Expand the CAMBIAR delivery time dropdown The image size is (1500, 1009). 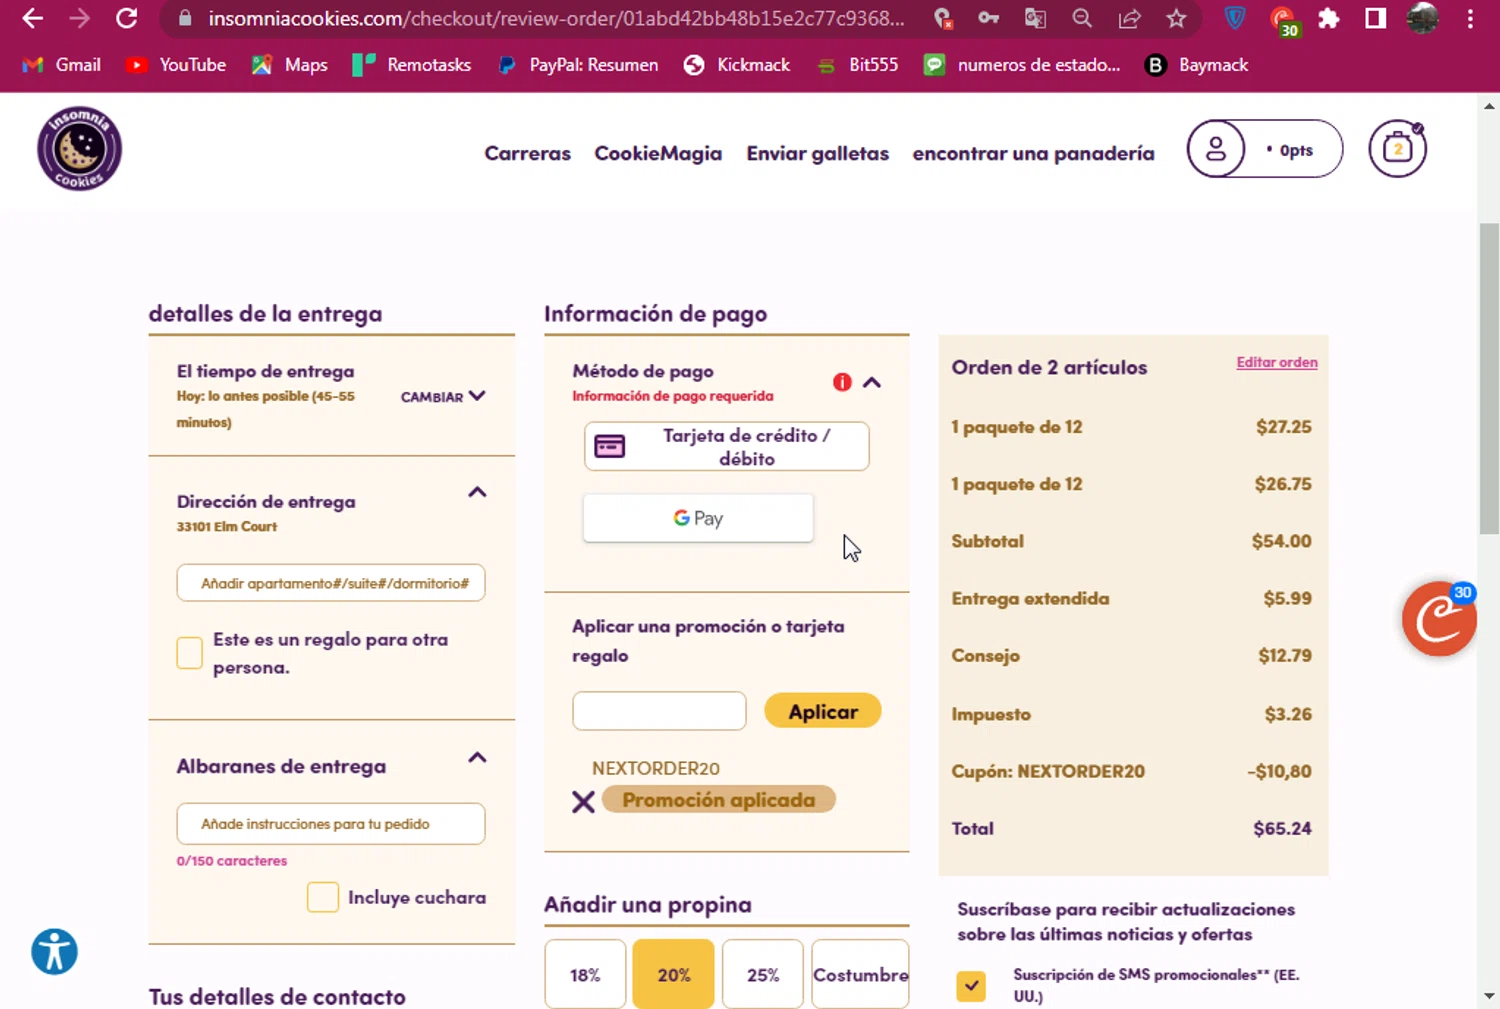[443, 396]
